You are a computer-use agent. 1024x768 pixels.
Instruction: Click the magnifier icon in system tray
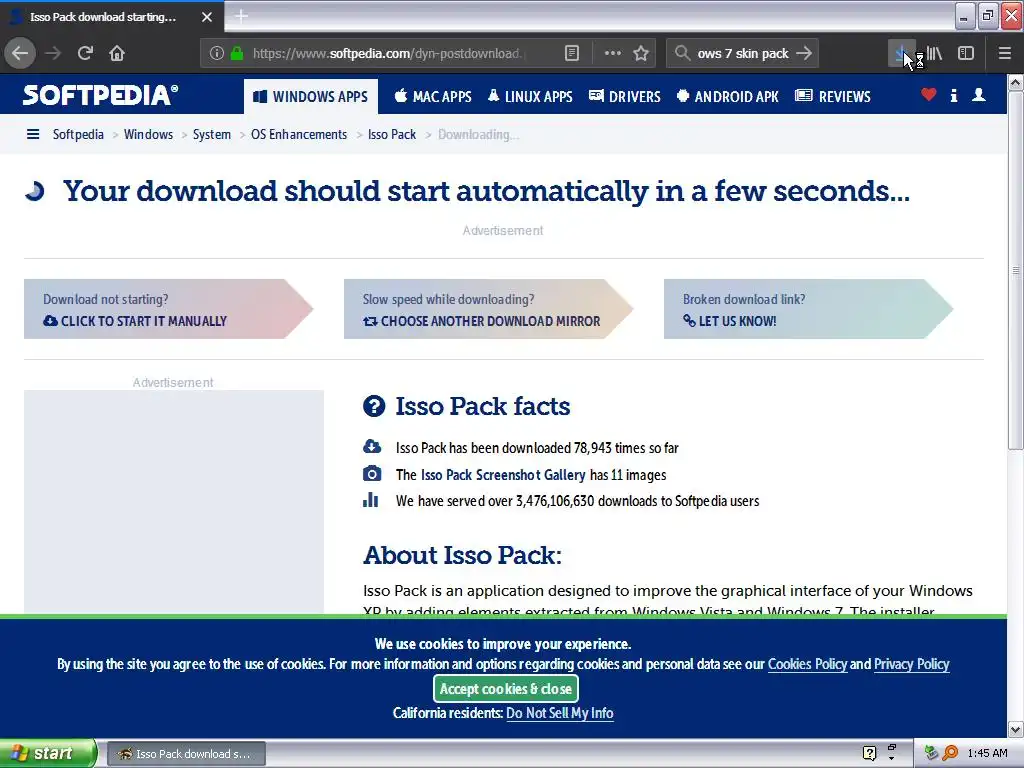(950, 753)
